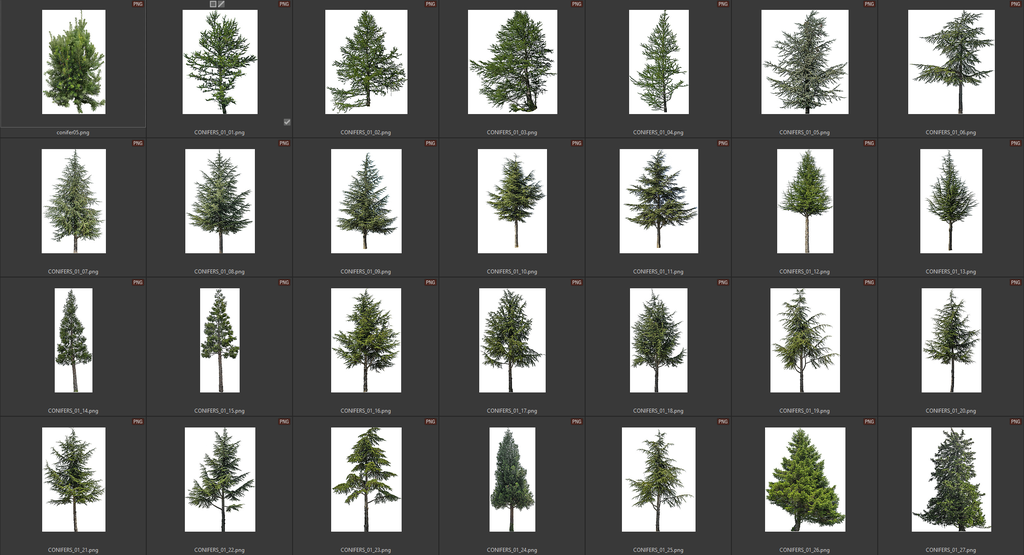The image size is (1024, 555).
Task: Click the PNG badge on CONIFERS_01_13 tile
Action: coord(1015,143)
